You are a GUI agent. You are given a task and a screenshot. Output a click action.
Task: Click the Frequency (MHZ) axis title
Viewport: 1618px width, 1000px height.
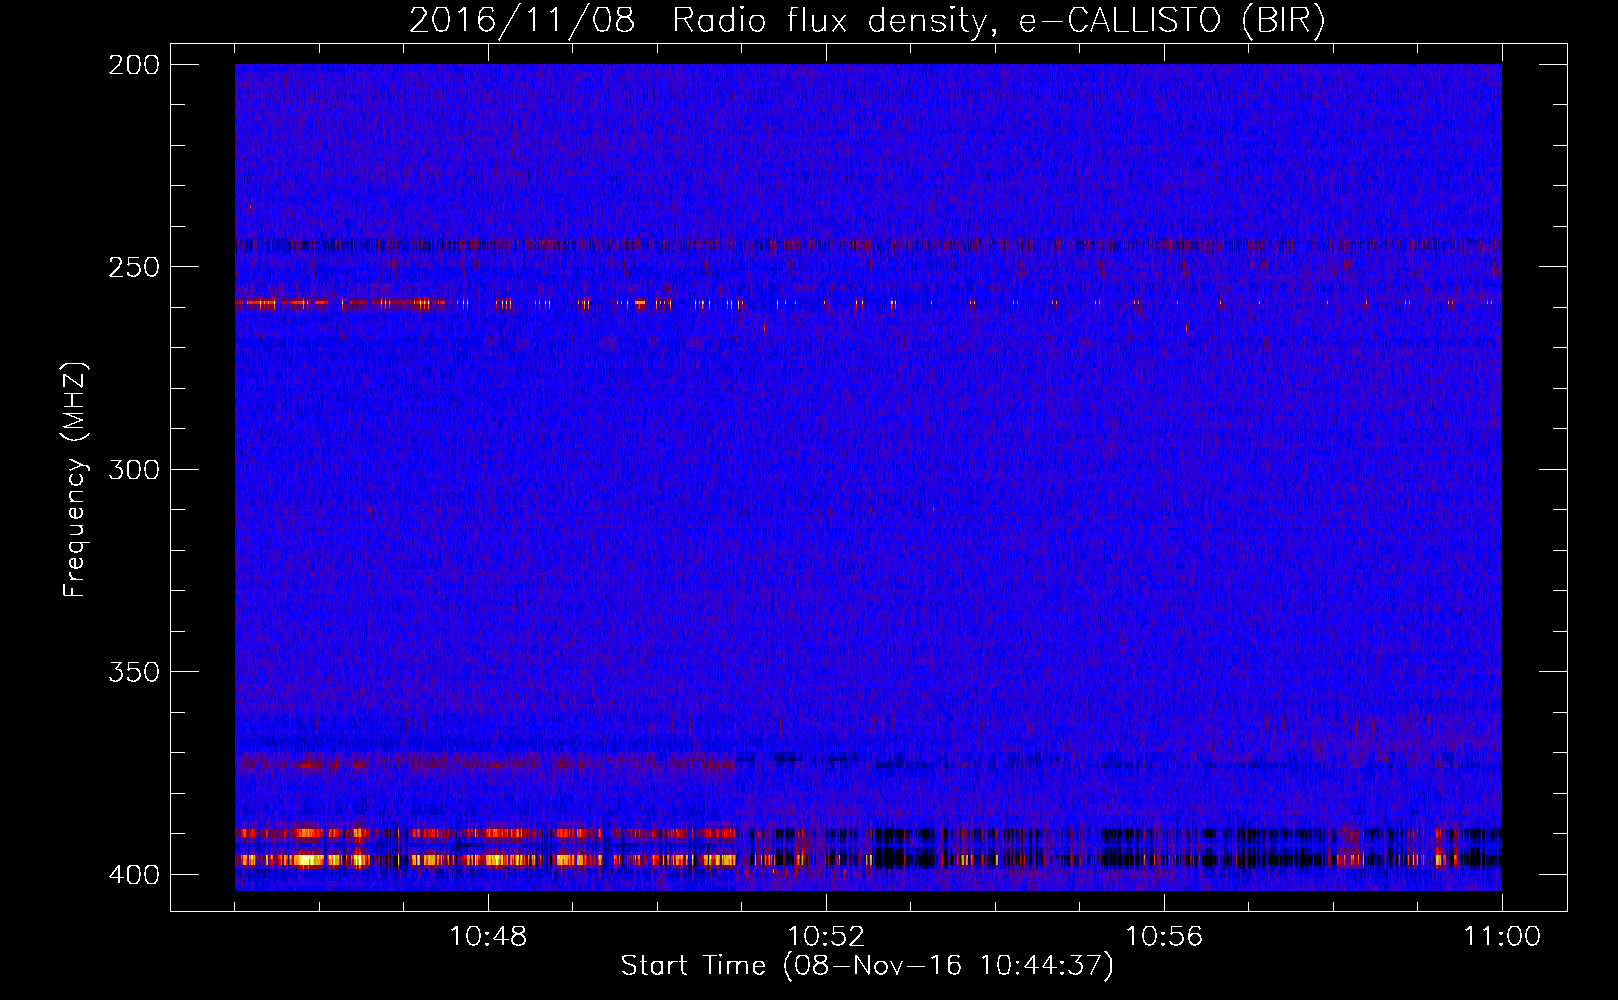tap(76, 480)
